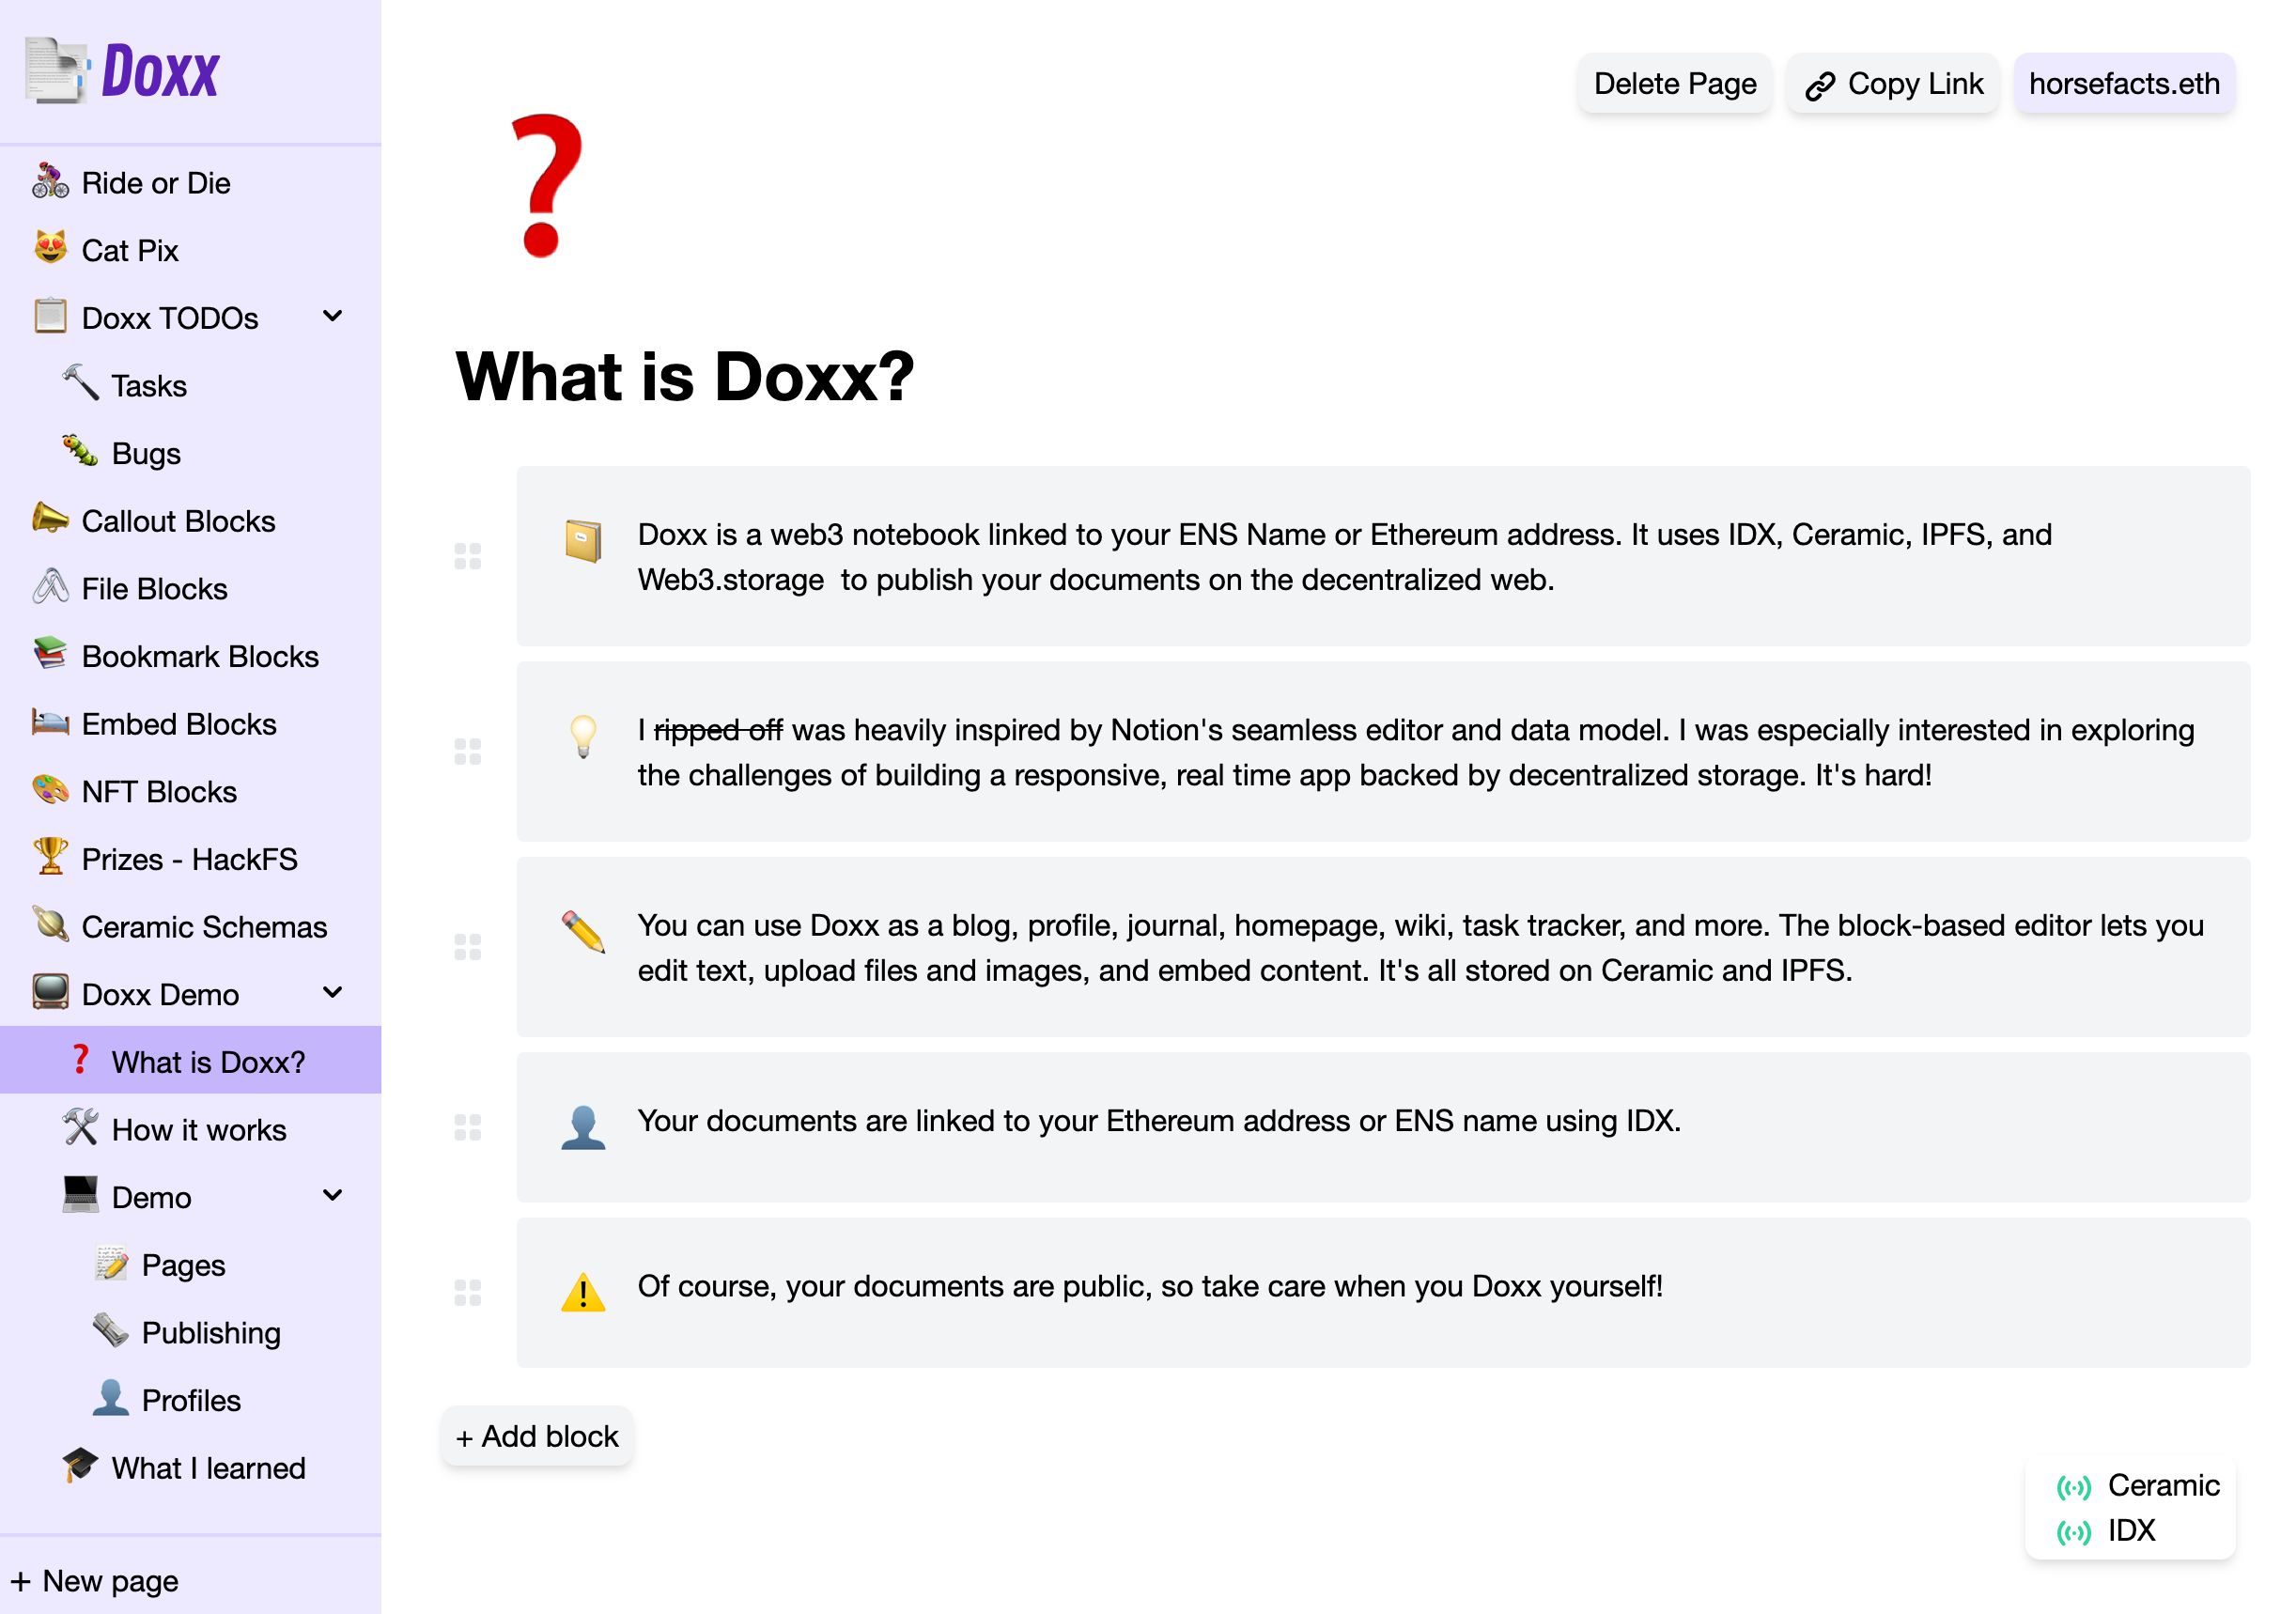
Task: Click the tools icon beside How it works
Action: 80,1127
